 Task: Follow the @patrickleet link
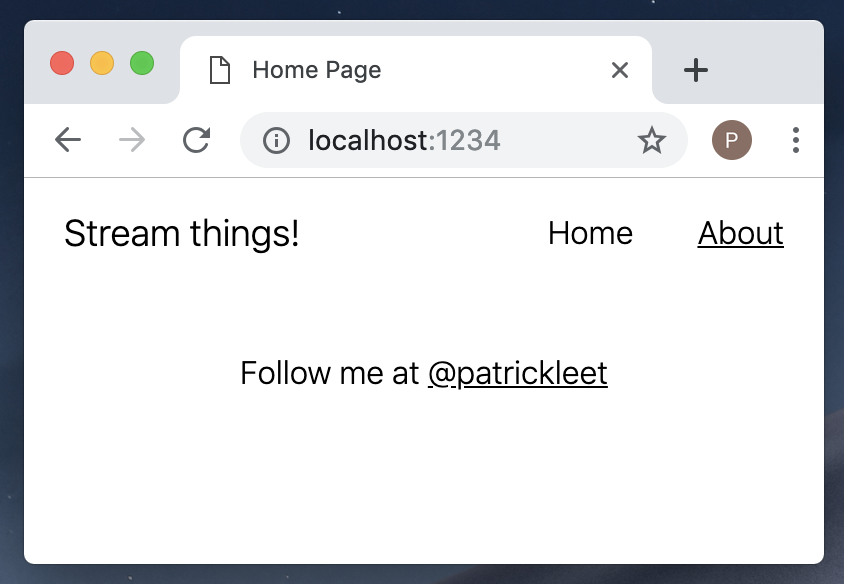[x=517, y=373]
